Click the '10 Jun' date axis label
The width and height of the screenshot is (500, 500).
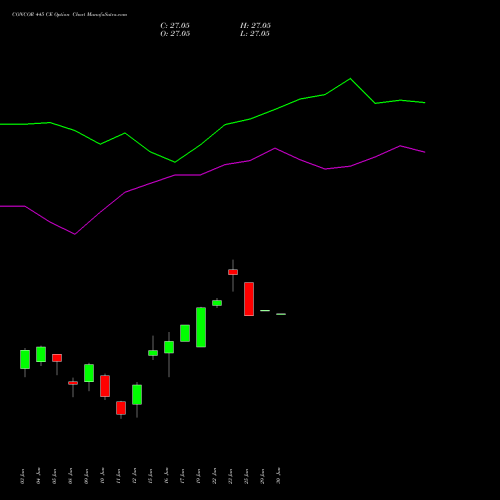[x=103, y=476]
